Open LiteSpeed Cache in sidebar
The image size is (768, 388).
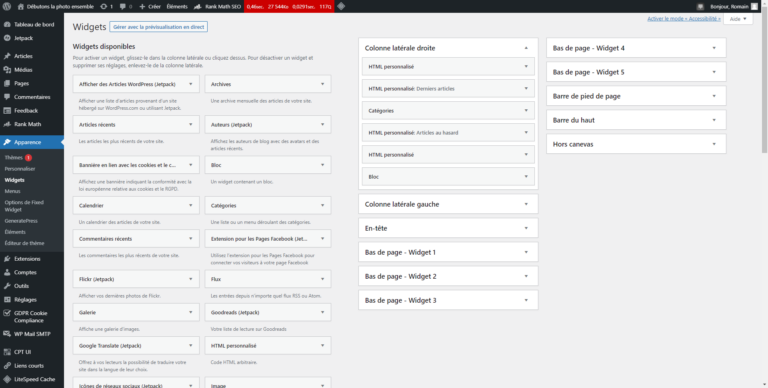click(32, 379)
